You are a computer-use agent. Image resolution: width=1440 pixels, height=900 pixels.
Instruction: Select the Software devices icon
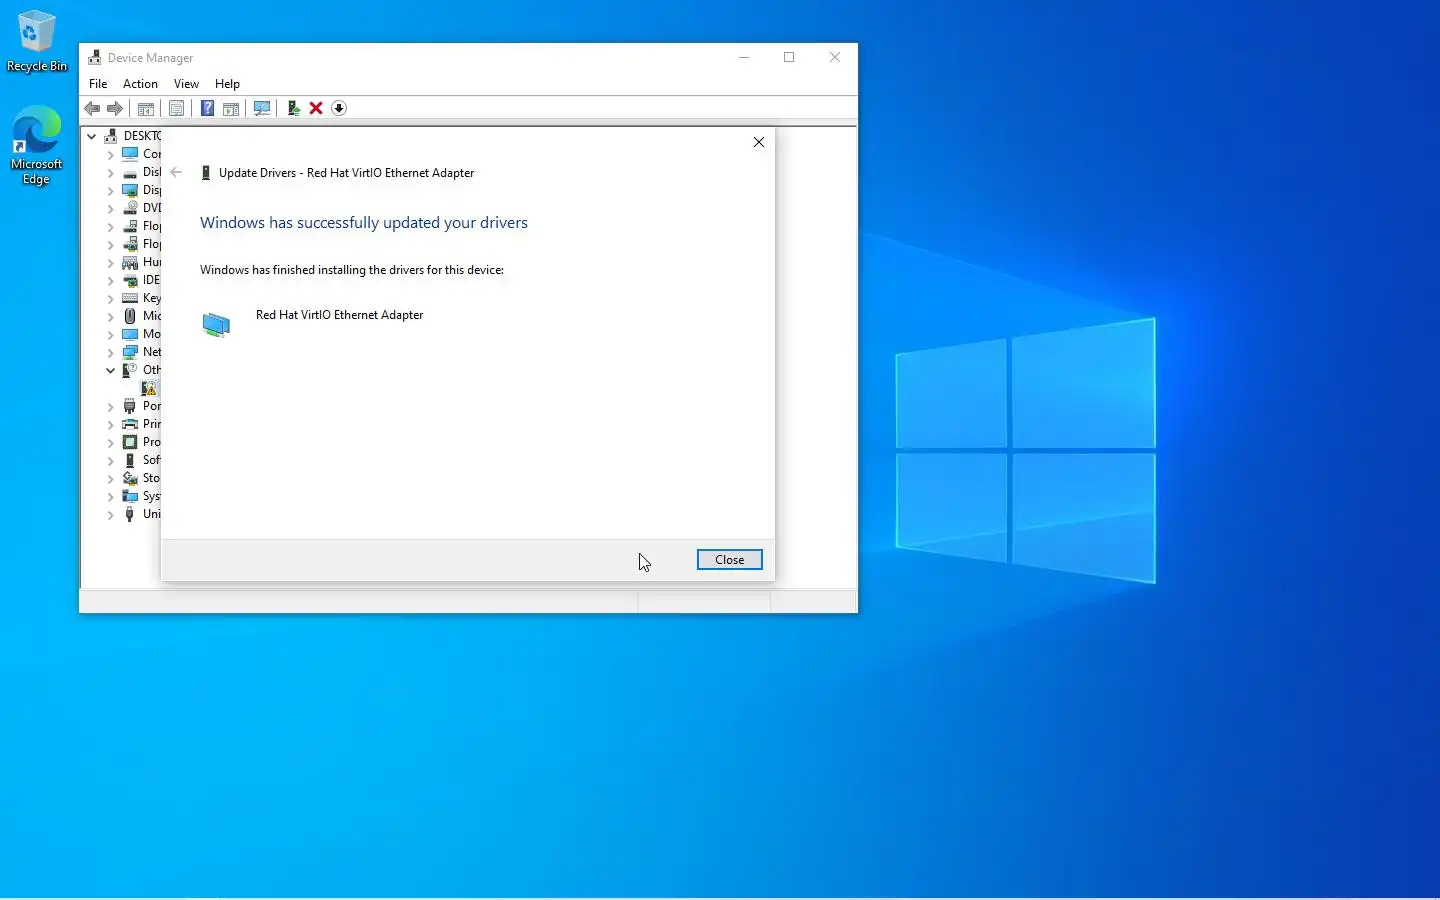click(x=130, y=460)
